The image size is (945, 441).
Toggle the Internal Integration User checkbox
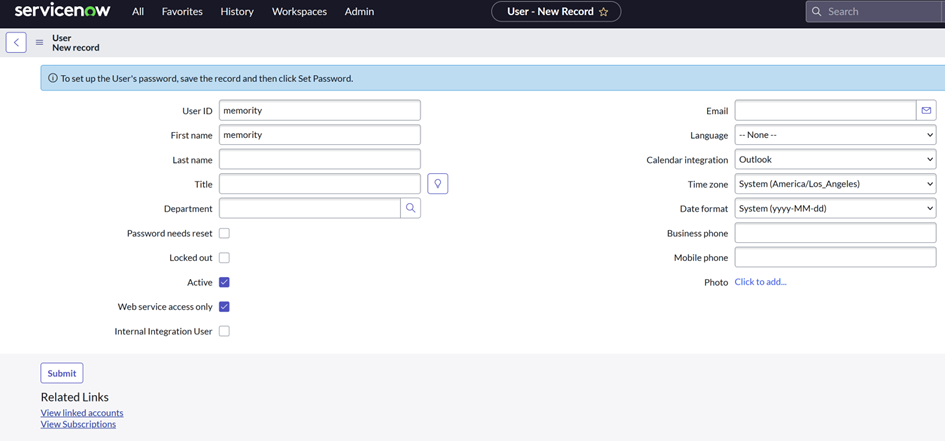(224, 331)
